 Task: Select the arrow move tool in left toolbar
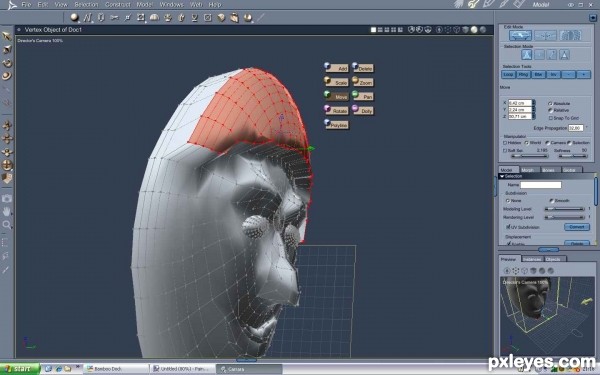[7, 36]
